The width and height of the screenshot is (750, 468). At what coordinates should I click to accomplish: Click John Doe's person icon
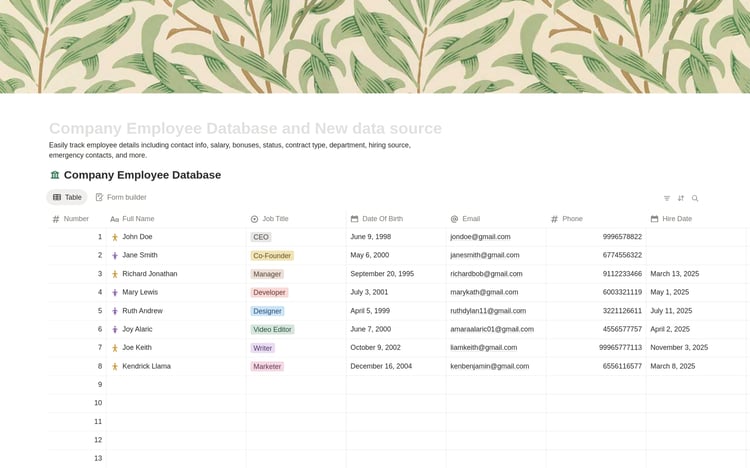point(115,237)
